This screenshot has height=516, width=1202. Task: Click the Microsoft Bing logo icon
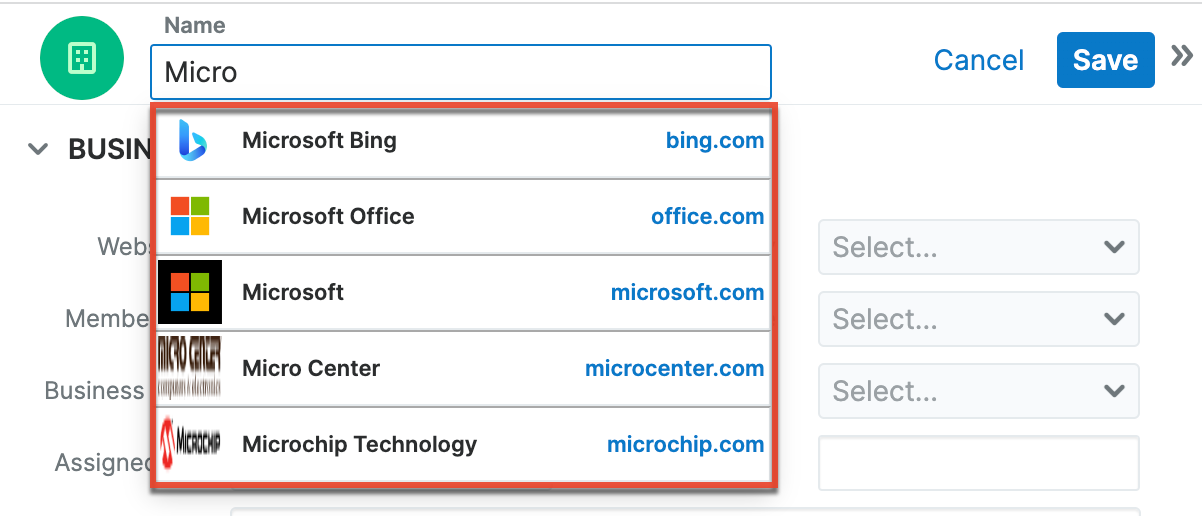coord(190,141)
